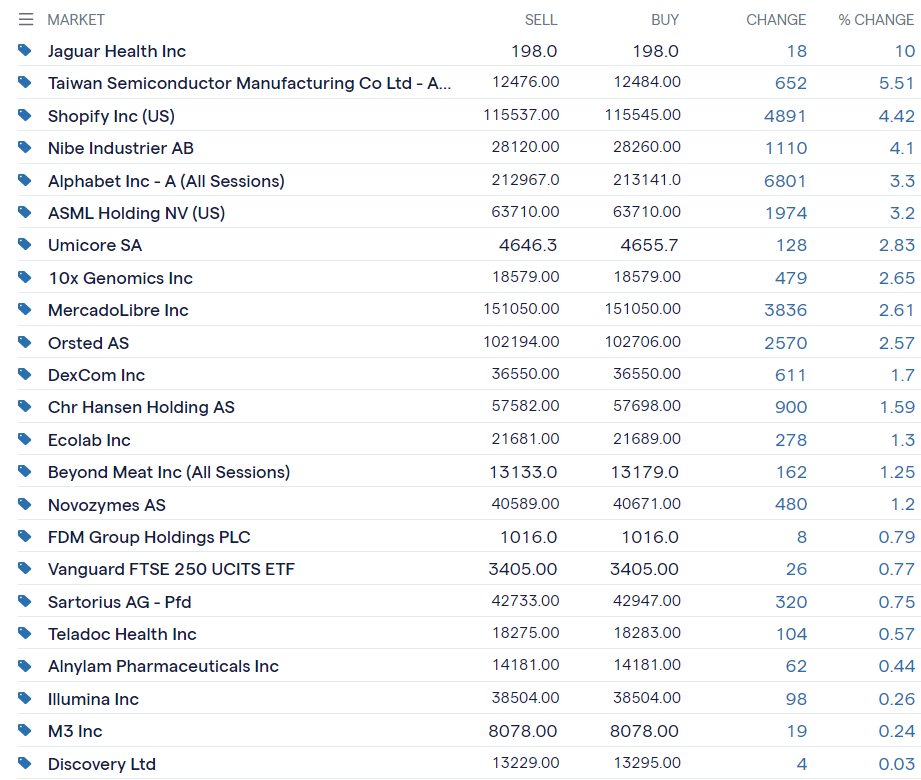Open the hamburger menu beside MARKET
The width and height of the screenshot is (921, 780).
(x=26, y=19)
